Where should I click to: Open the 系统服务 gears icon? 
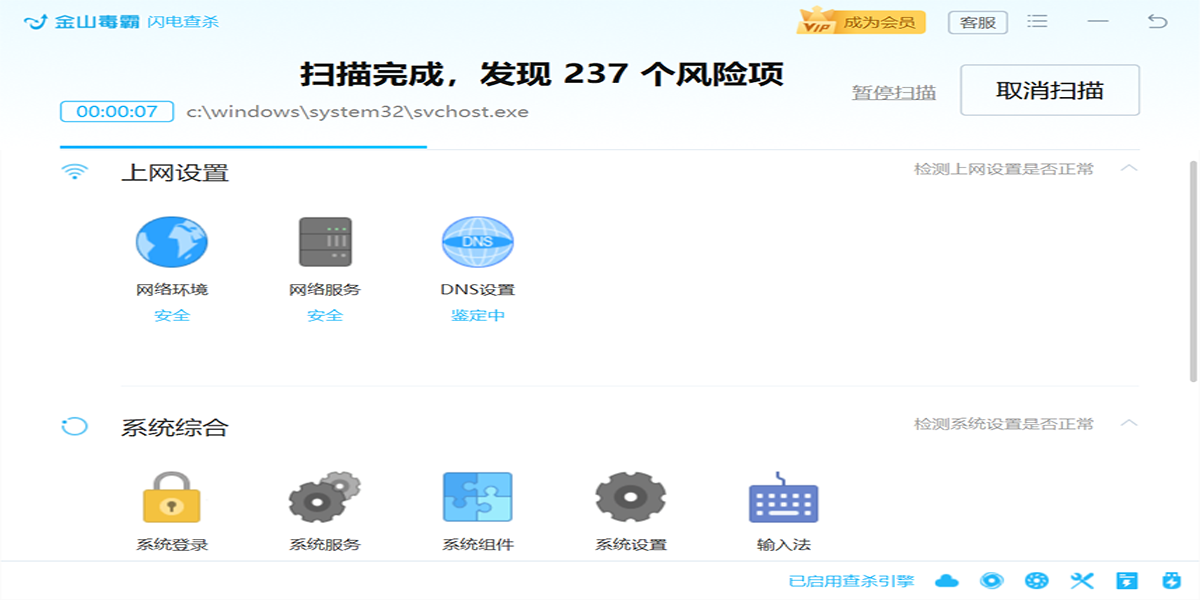pyautogui.click(x=324, y=497)
